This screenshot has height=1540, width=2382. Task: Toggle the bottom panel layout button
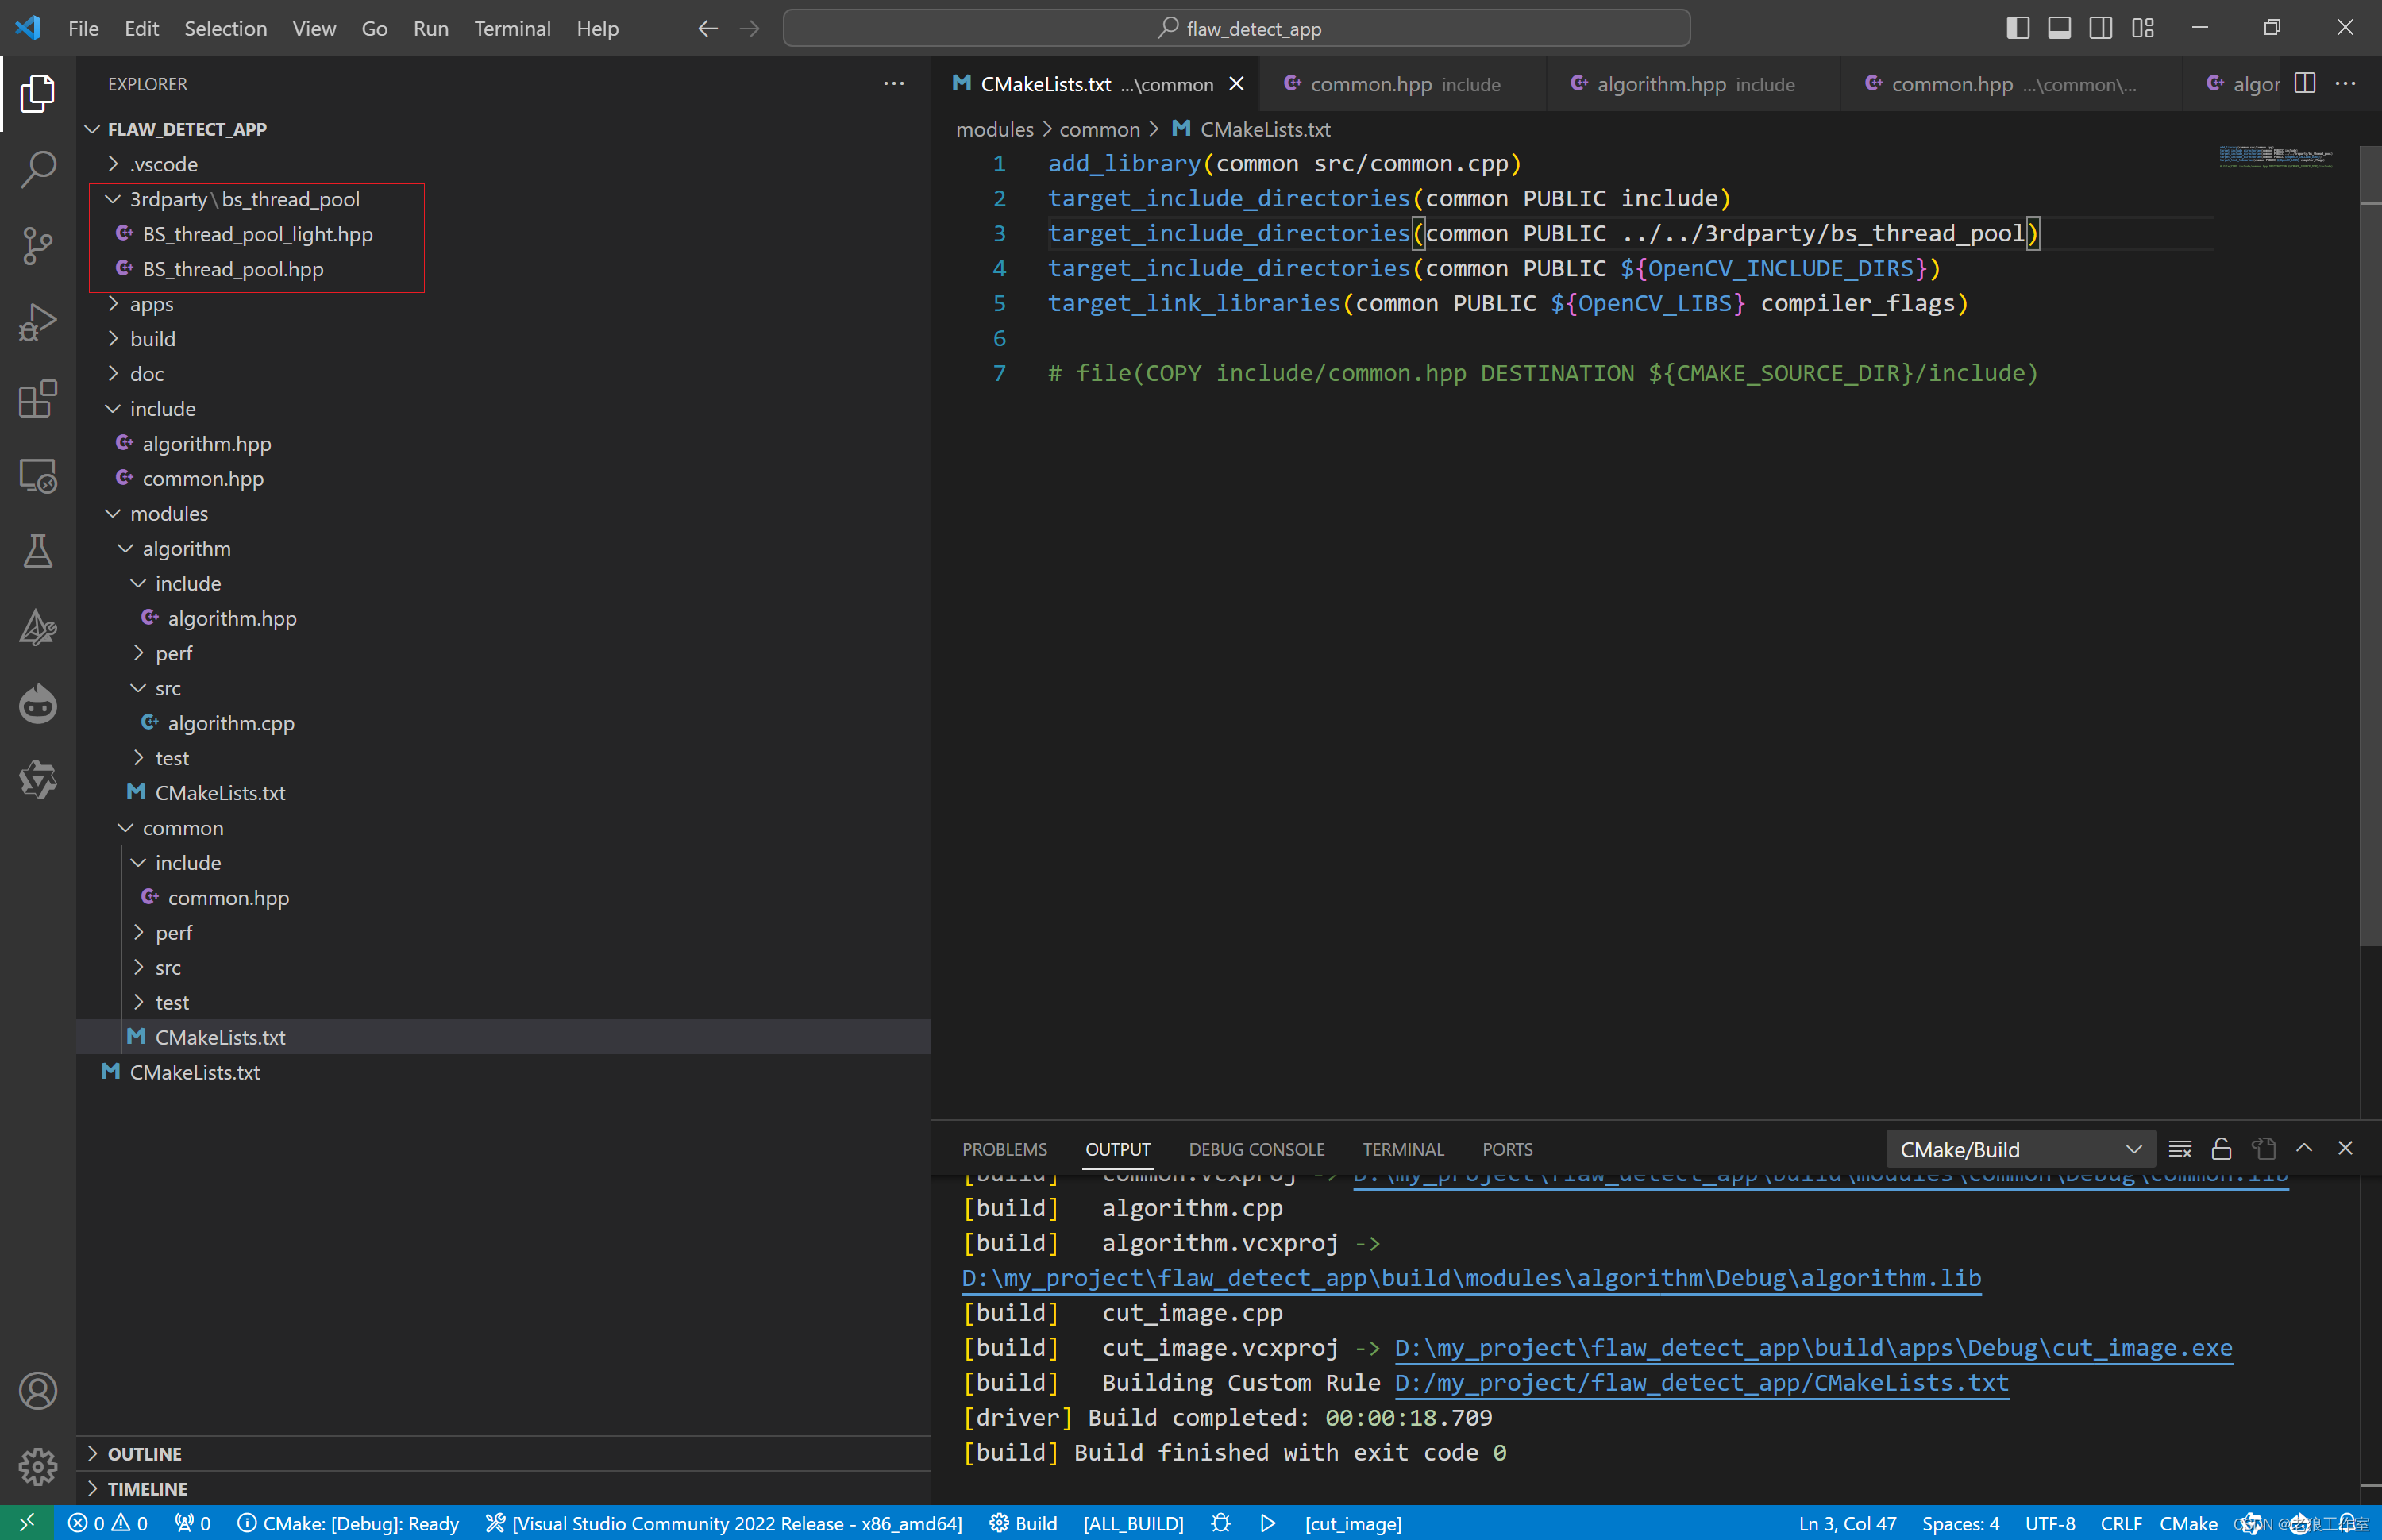2059,28
